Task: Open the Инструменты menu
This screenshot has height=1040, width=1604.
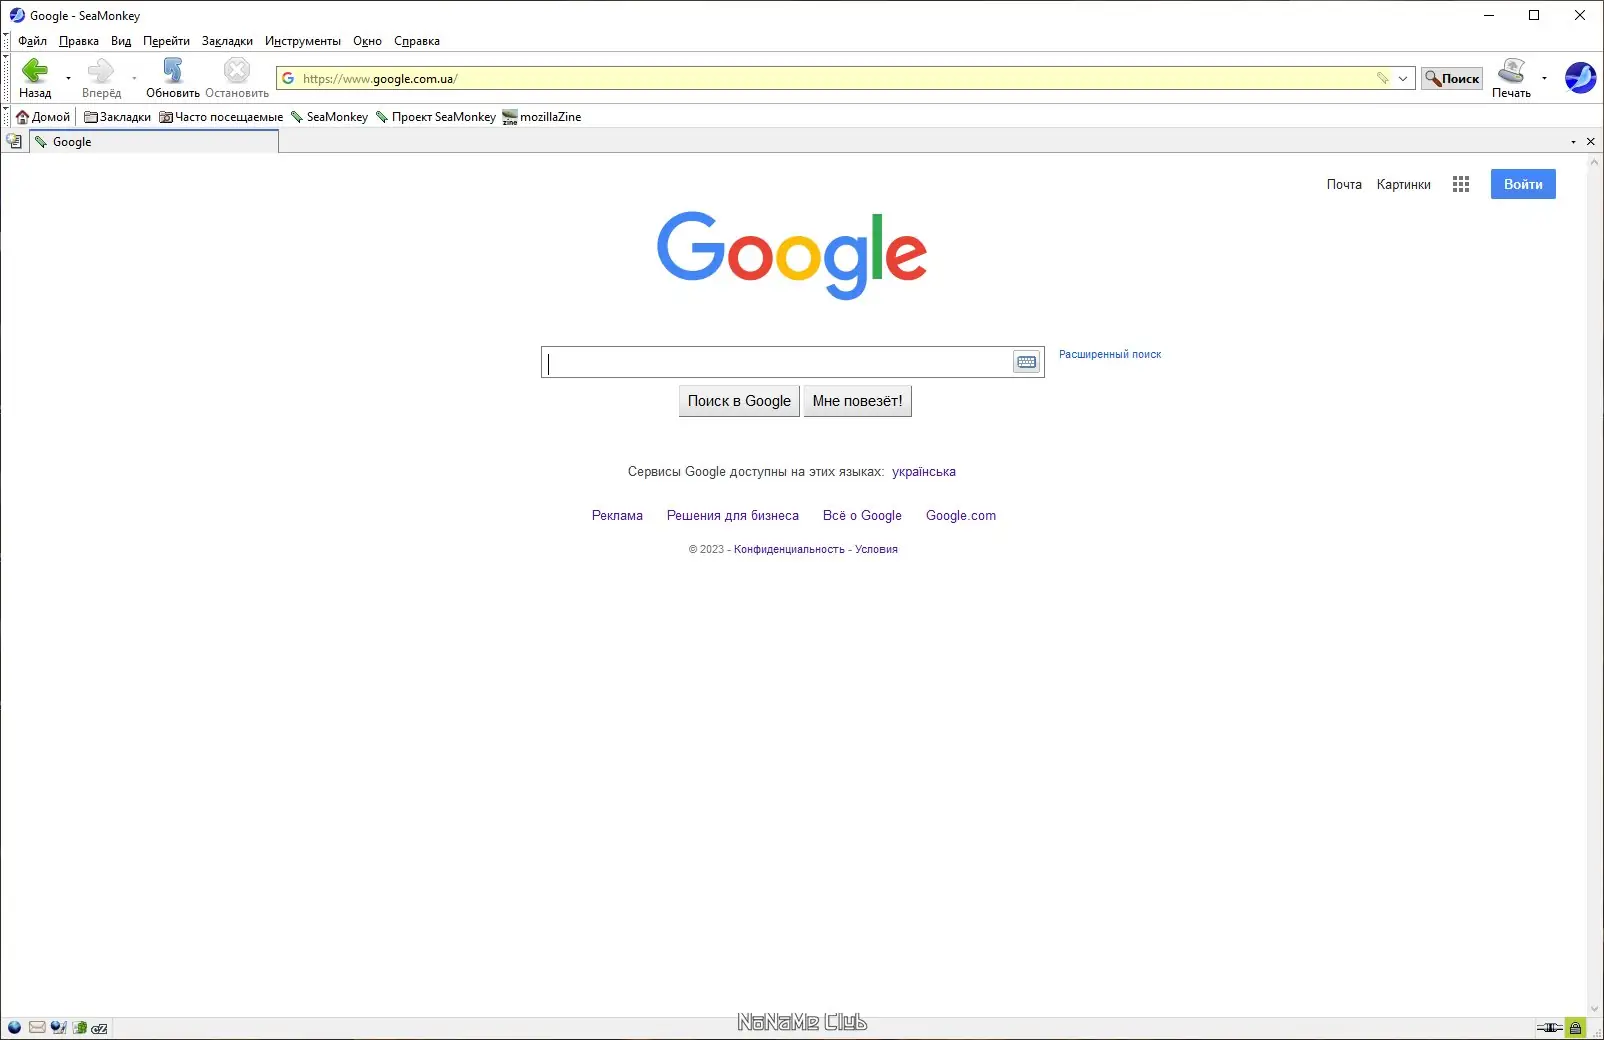Action: [x=303, y=41]
